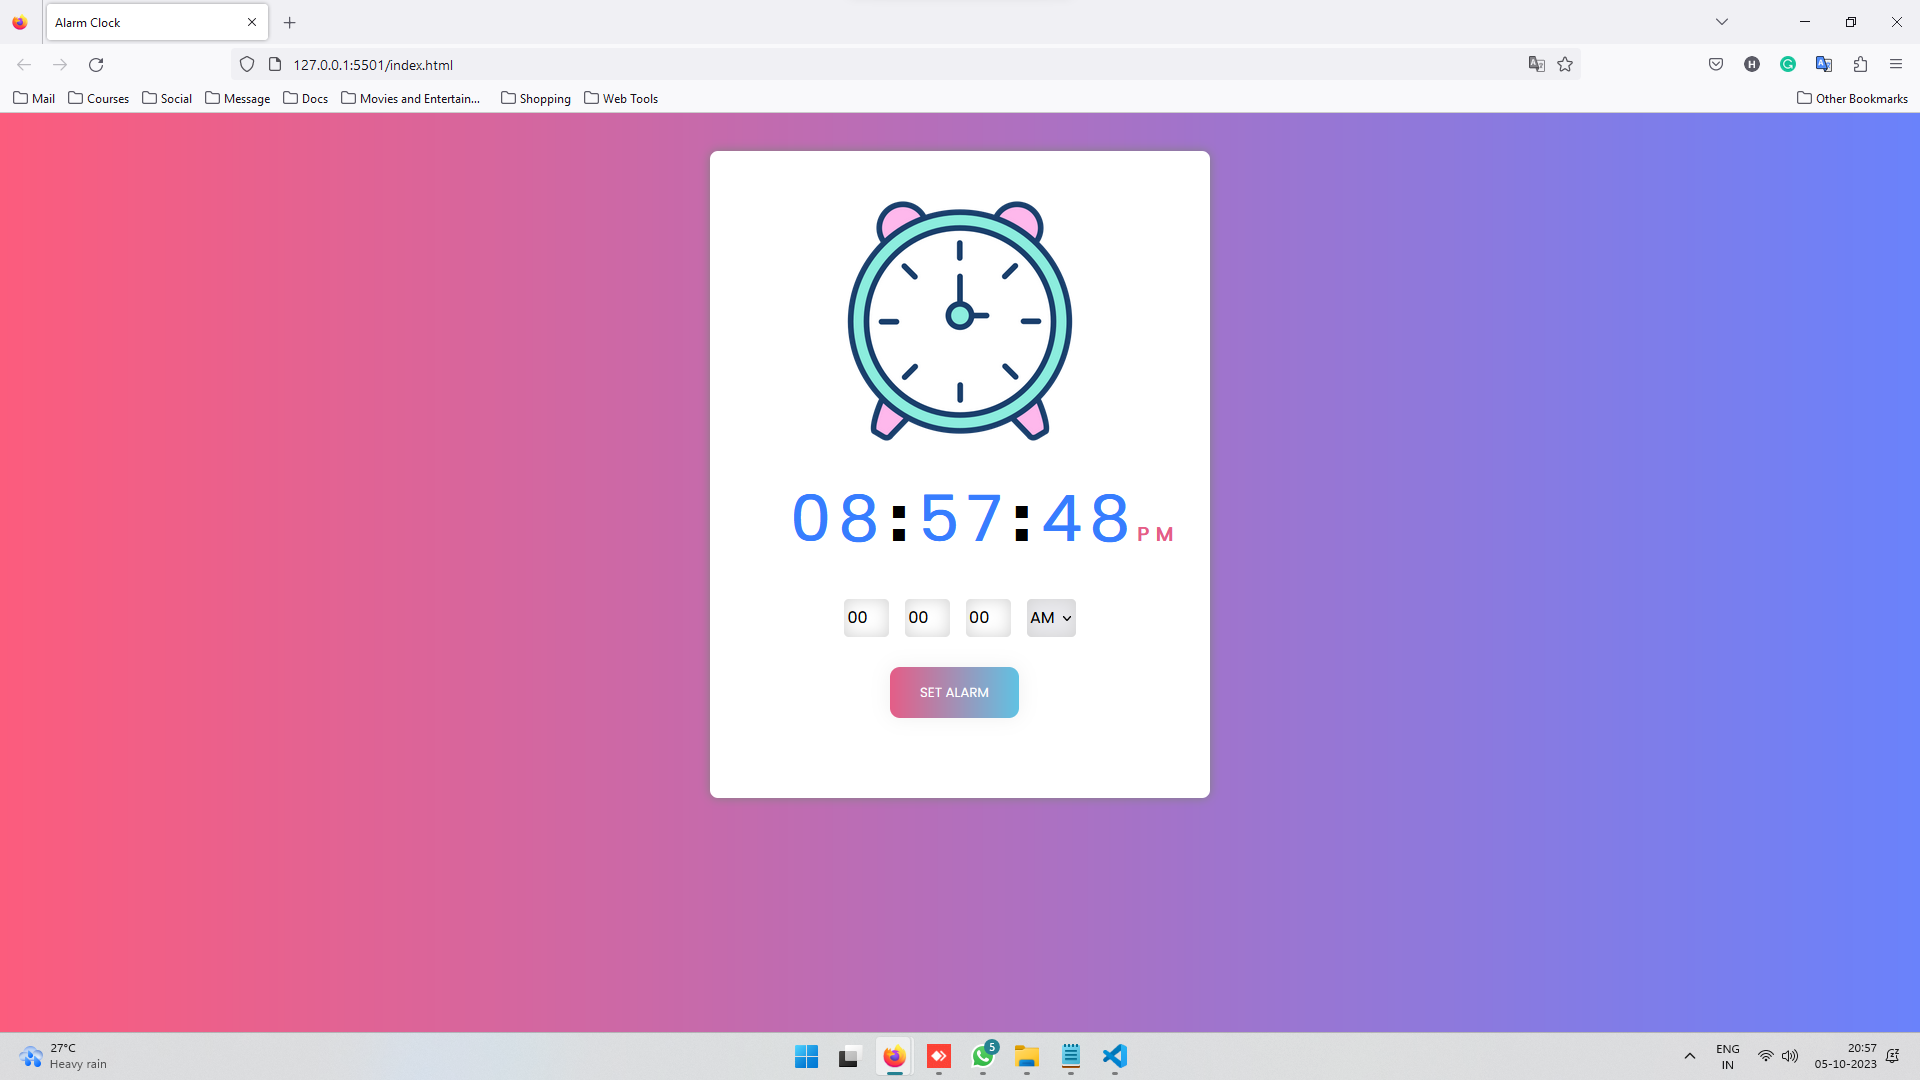Open a new browser tab

(290, 22)
